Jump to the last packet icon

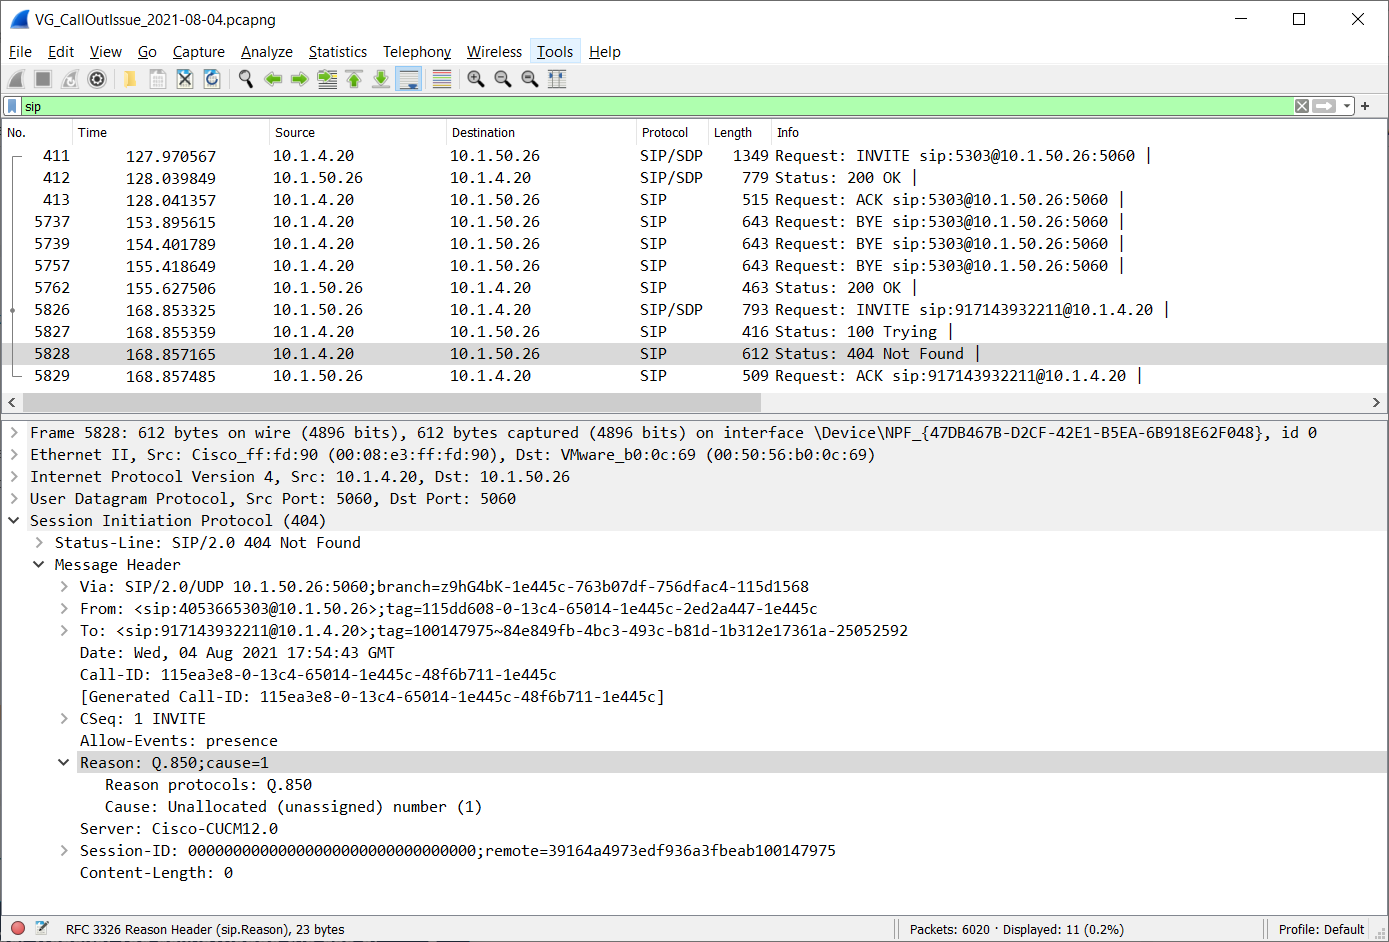[x=381, y=79]
